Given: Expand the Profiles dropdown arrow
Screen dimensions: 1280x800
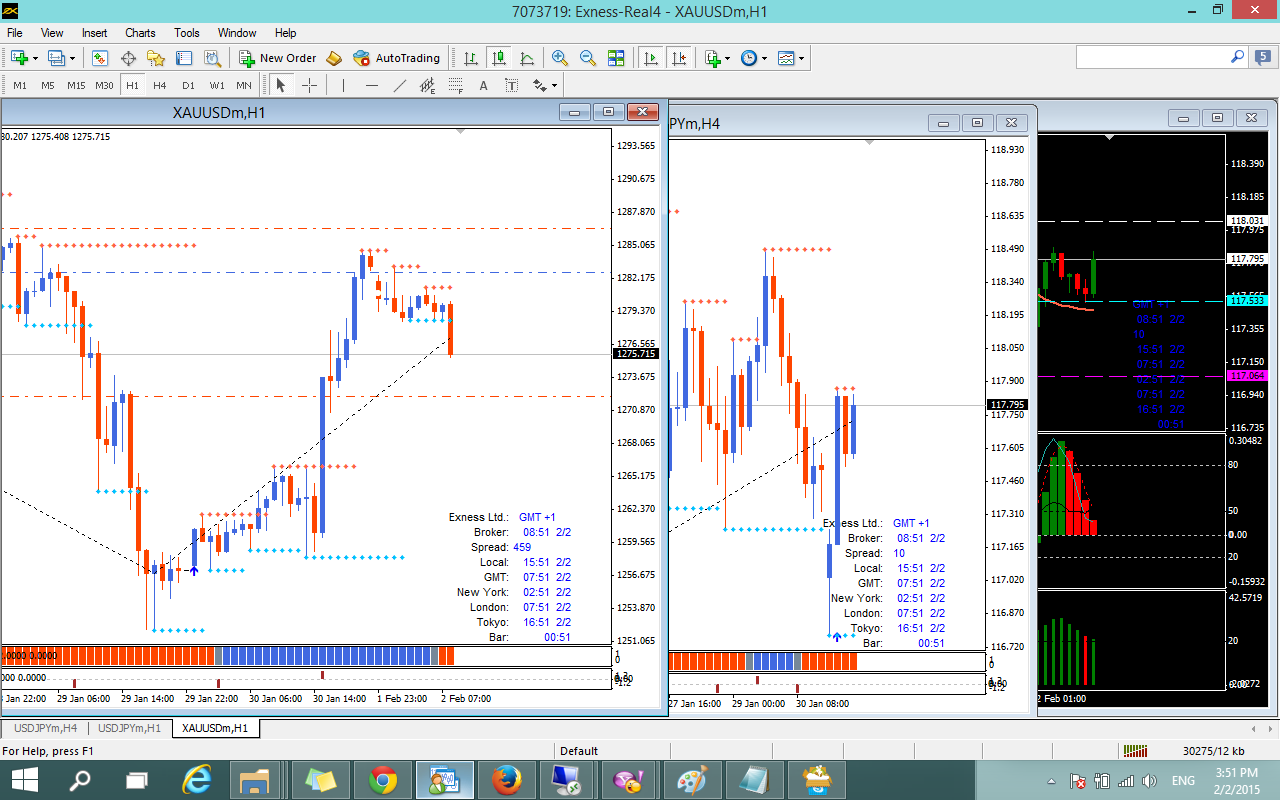Looking at the screenshot, I should coord(72,58).
